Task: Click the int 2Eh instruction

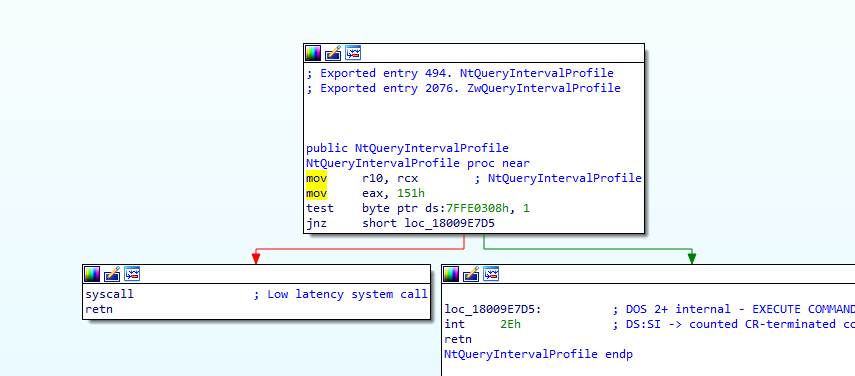Action: pyautogui.click(x=483, y=324)
